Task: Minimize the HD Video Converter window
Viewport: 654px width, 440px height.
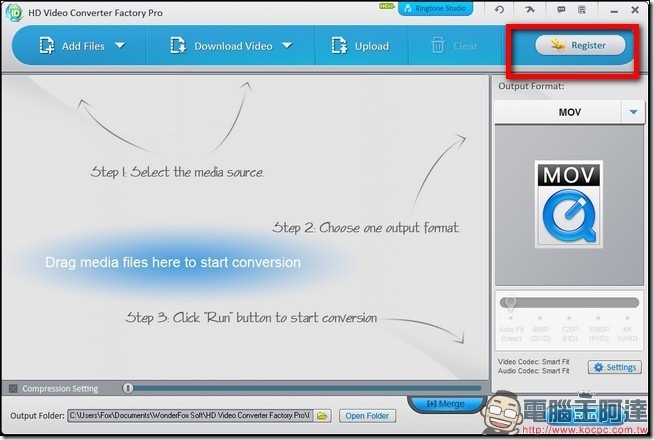Action: 614,11
